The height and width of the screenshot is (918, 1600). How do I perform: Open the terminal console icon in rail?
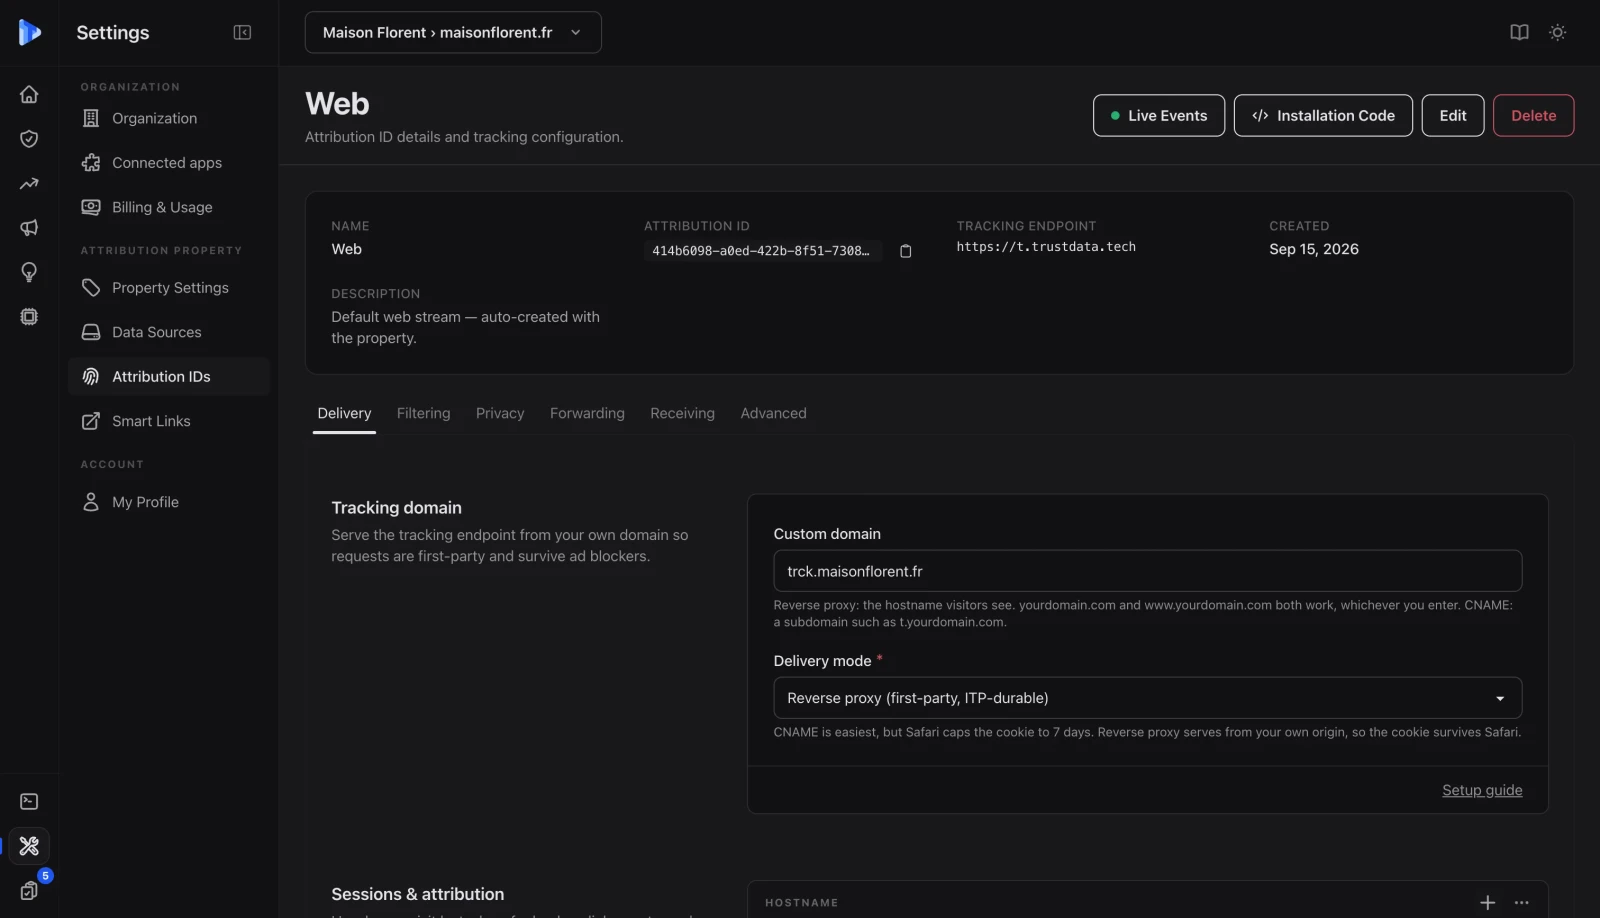tap(29, 801)
